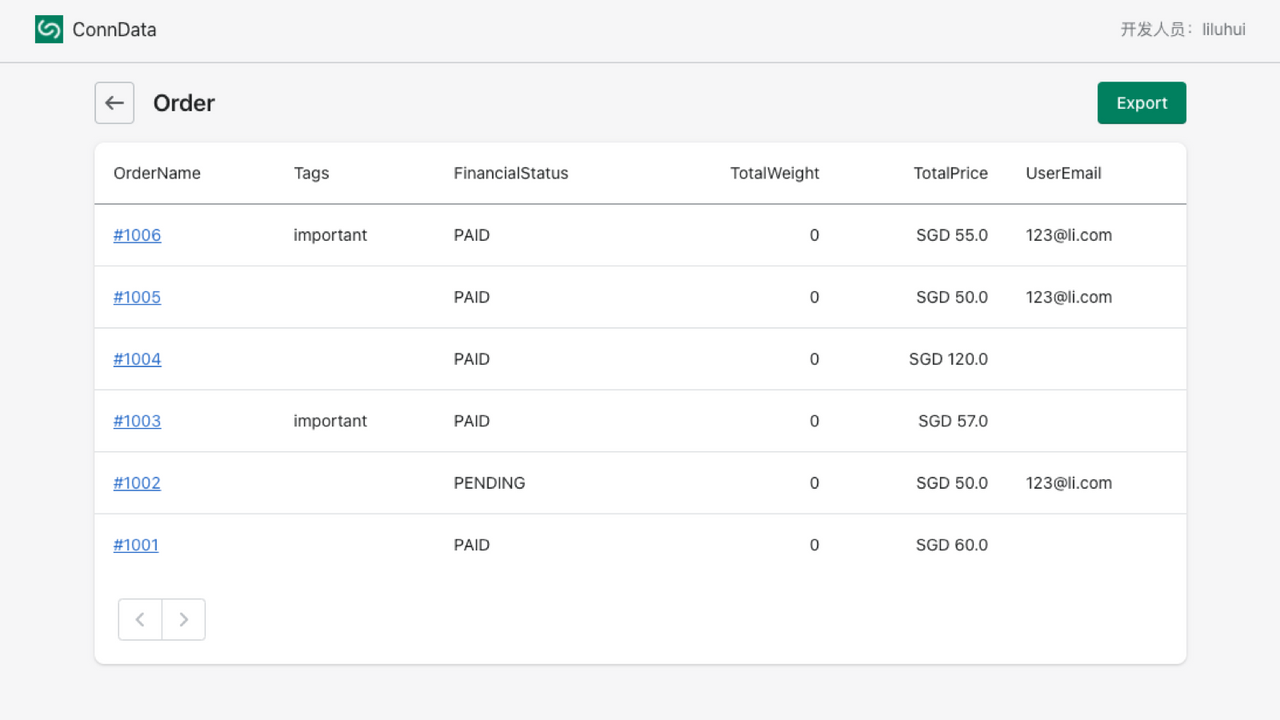This screenshot has height=720, width=1280.
Task: Go back using the arrow button
Action: coord(114,103)
